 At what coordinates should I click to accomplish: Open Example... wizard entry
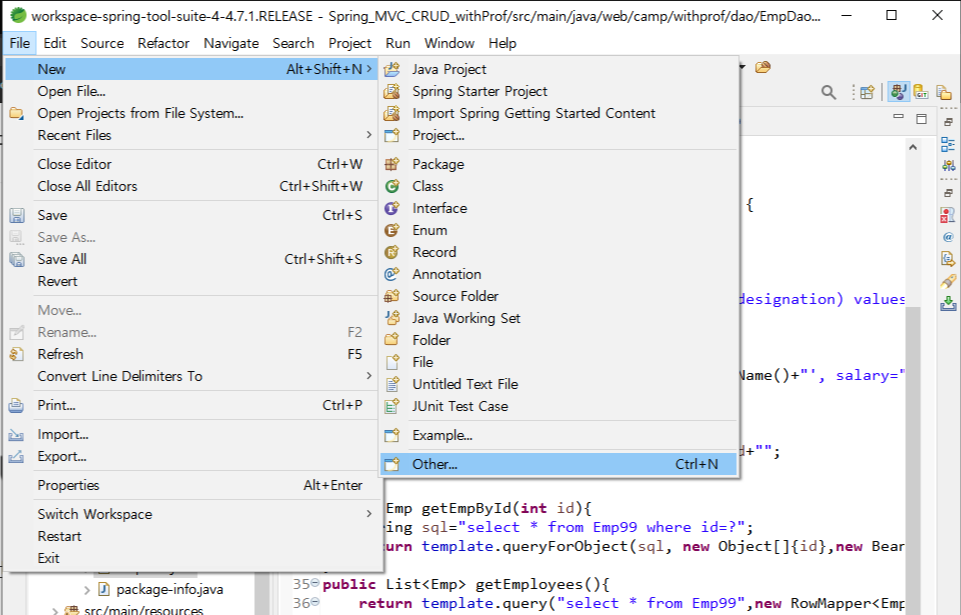click(558, 435)
